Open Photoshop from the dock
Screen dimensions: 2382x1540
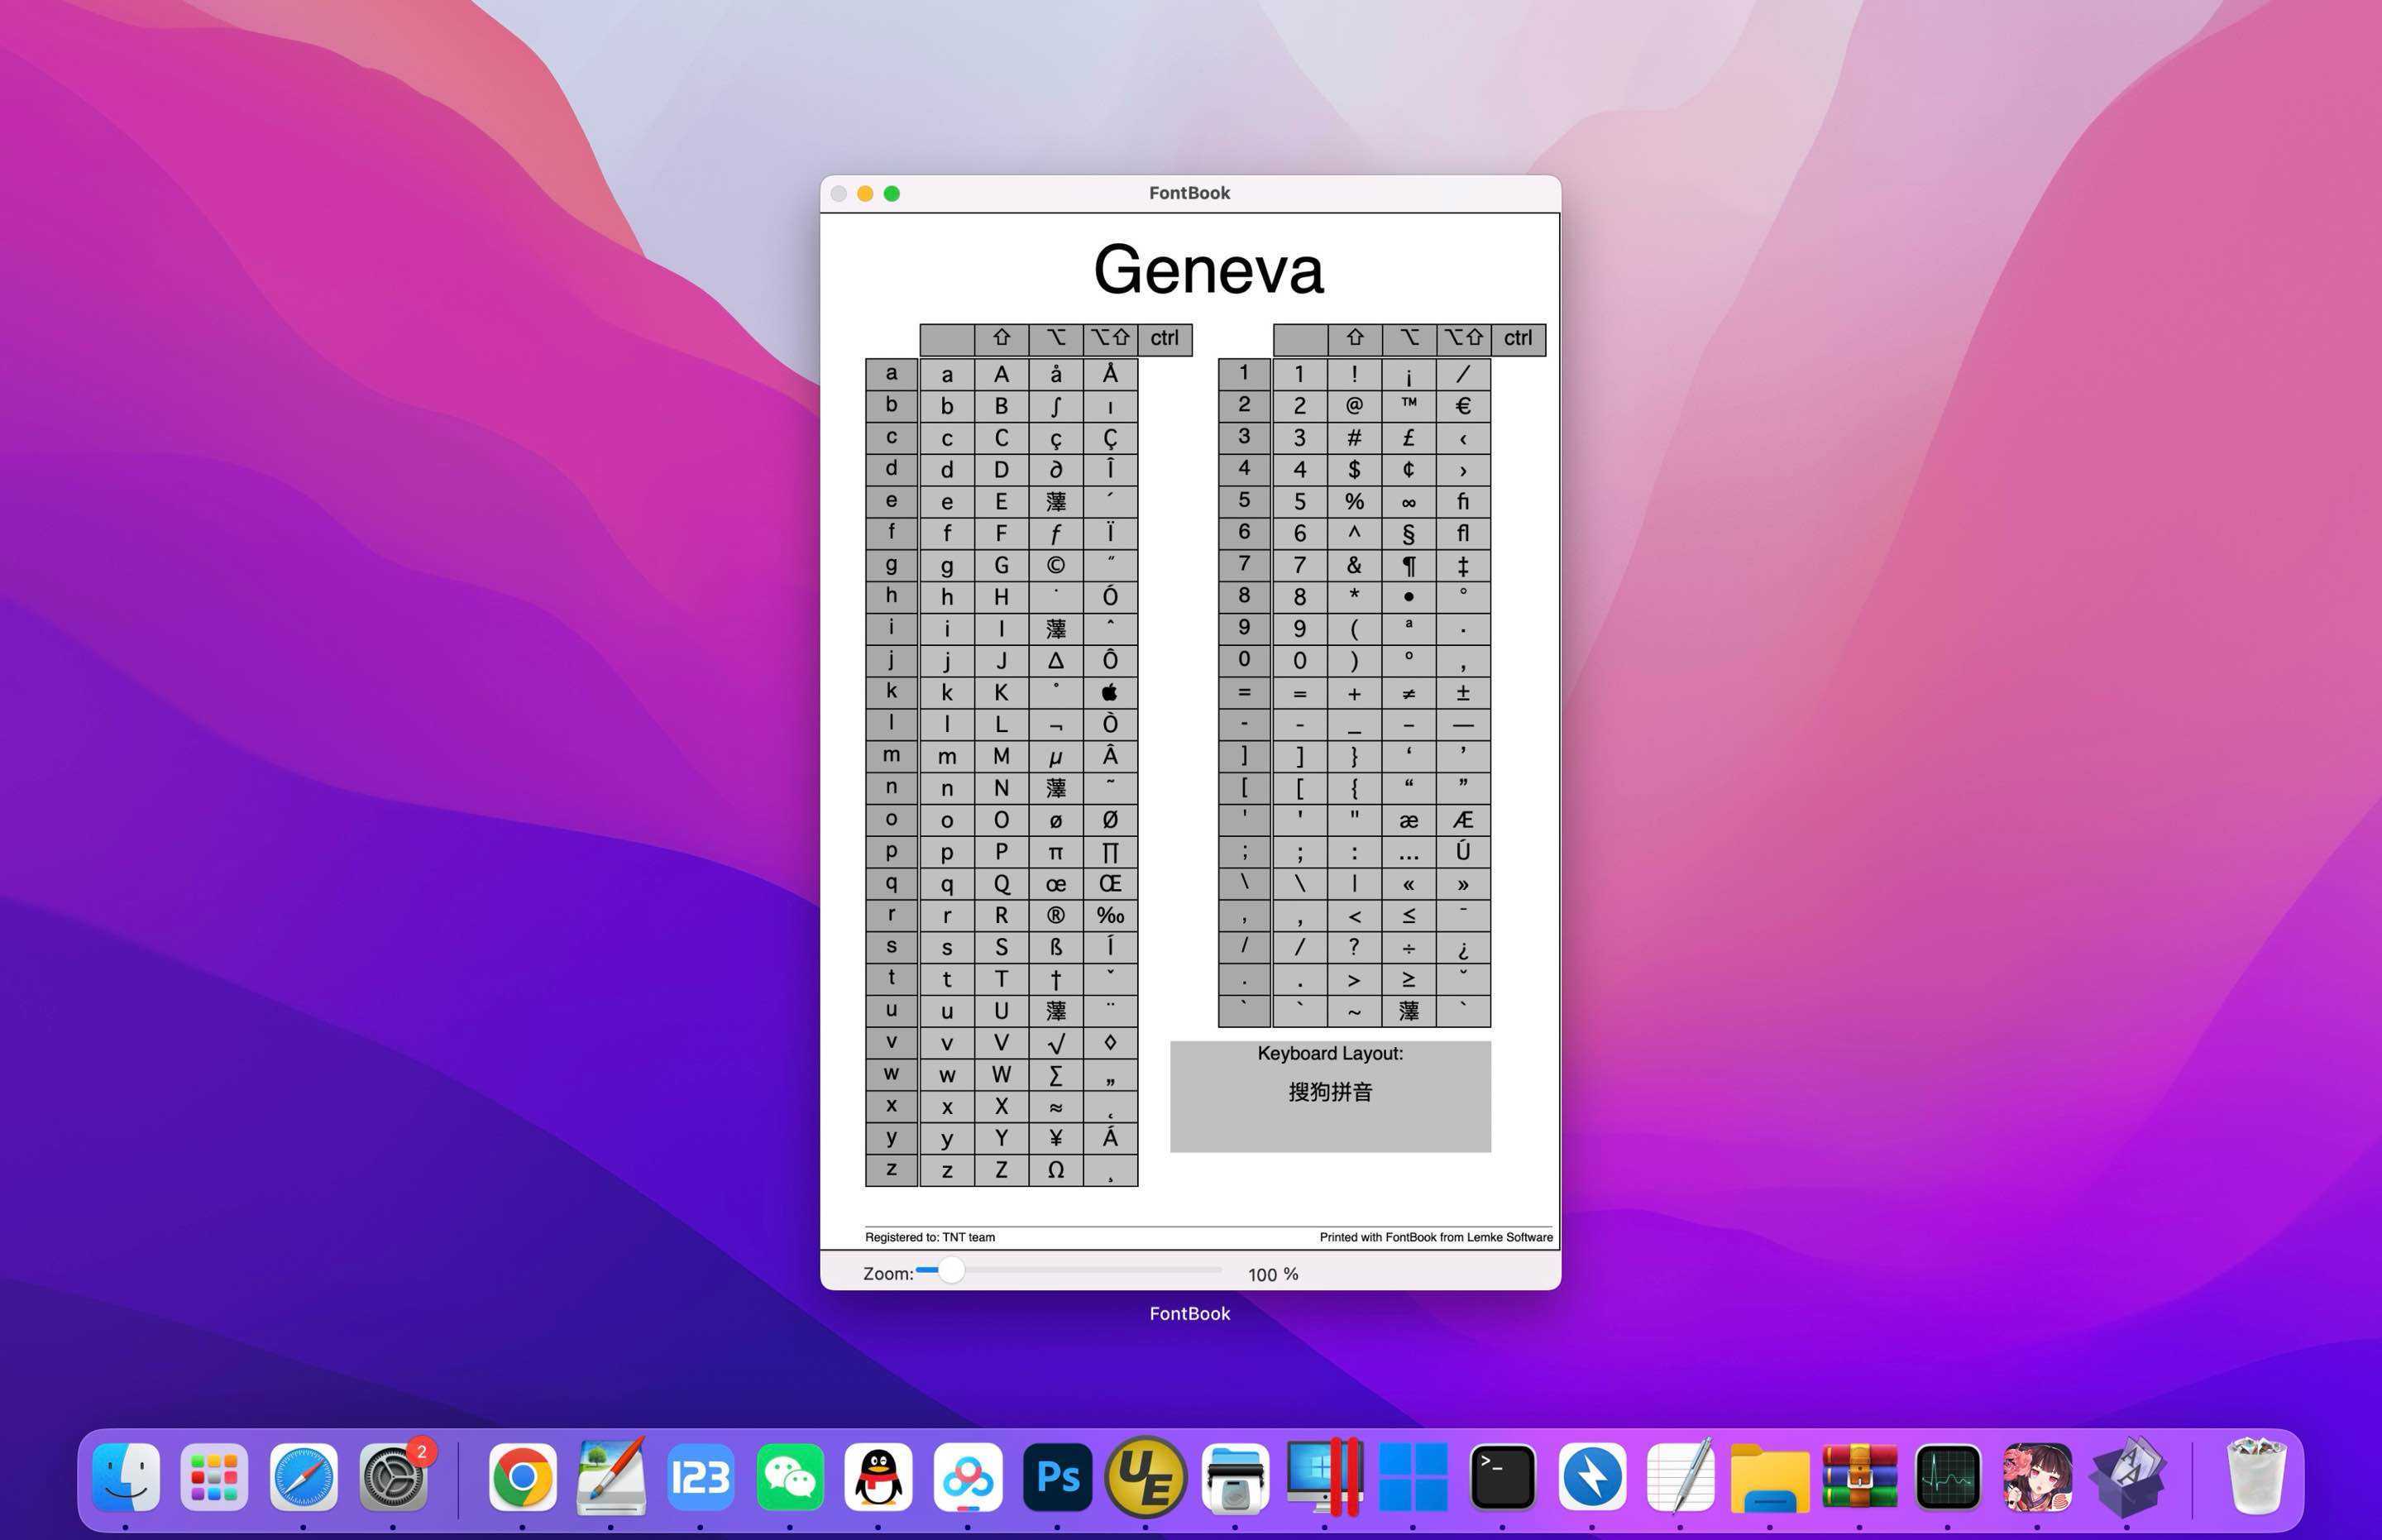pos(1057,1477)
